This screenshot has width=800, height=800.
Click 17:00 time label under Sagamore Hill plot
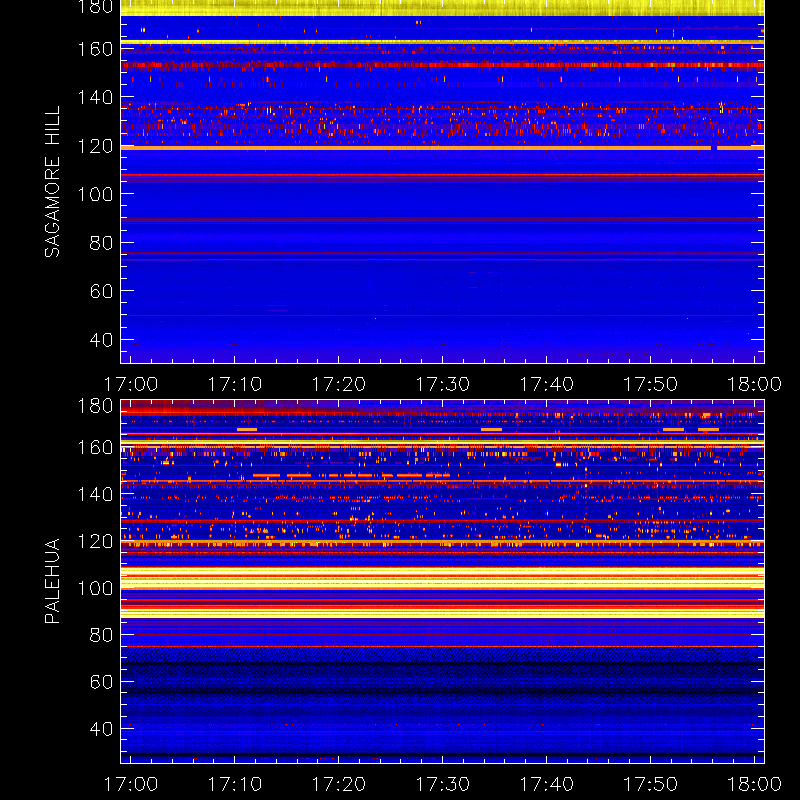click(x=131, y=384)
